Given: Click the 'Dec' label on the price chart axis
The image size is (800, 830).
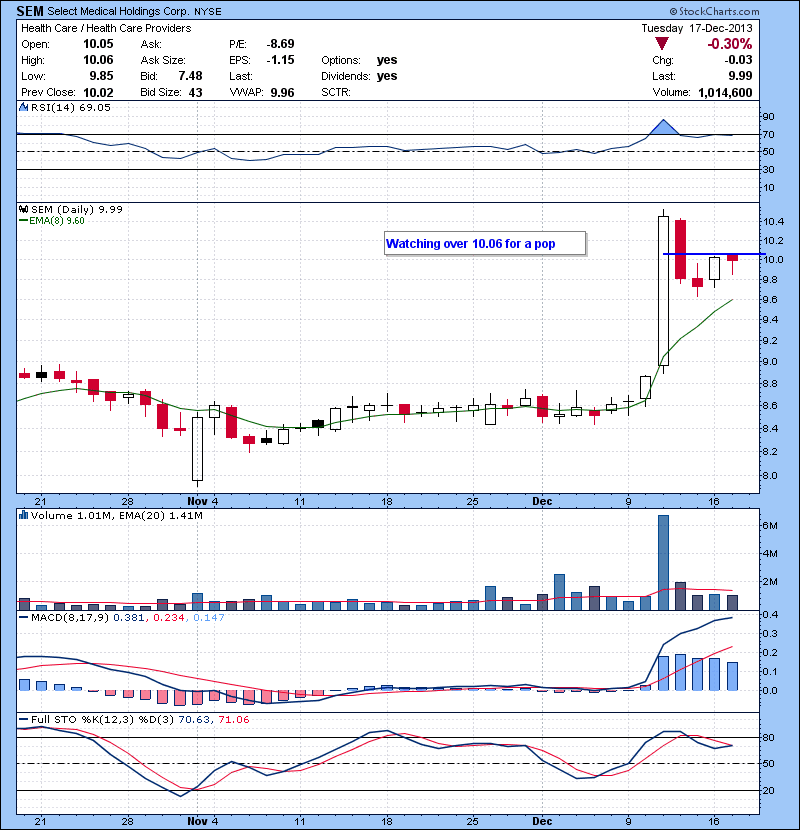Looking at the screenshot, I should coord(542,501).
